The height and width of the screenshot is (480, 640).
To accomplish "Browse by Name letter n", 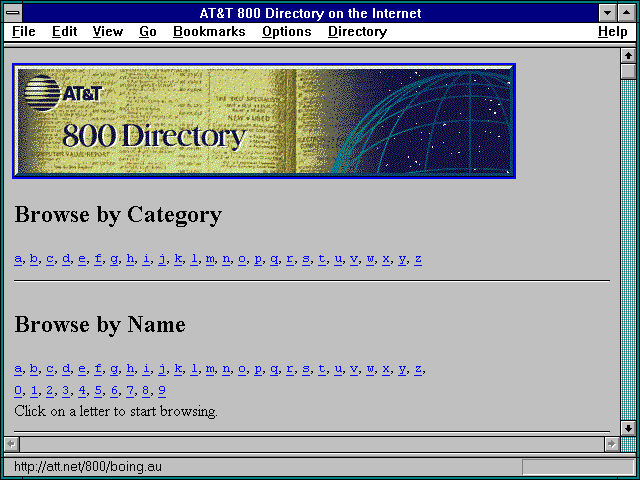I will pos(226,369).
